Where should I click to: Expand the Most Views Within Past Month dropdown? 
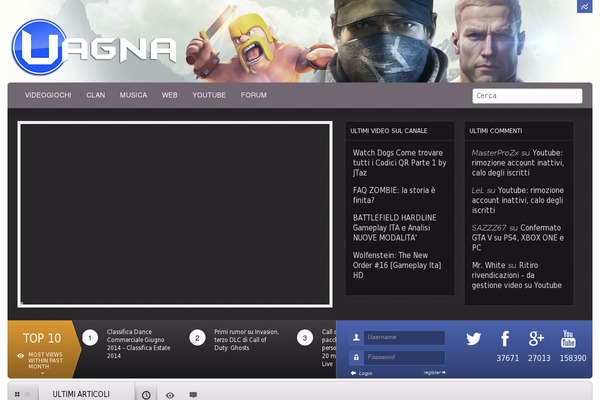pos(42,373)
